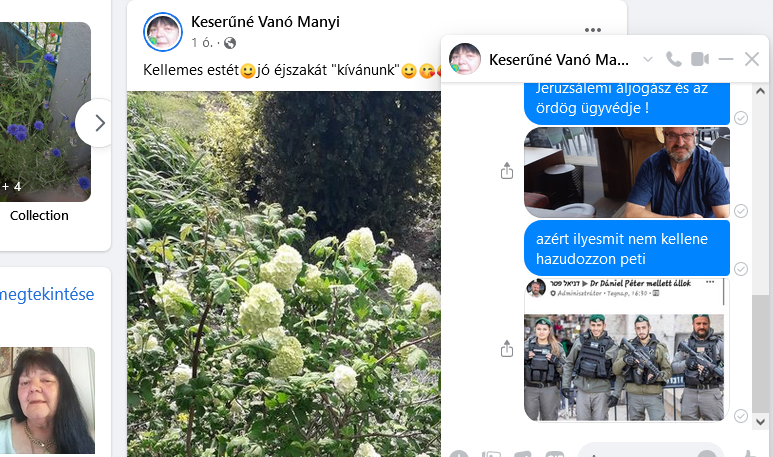The height and width of the screenshot is (457, 773).
Task: Start a voice call from the chat header
Action: (x=673, y=60)
